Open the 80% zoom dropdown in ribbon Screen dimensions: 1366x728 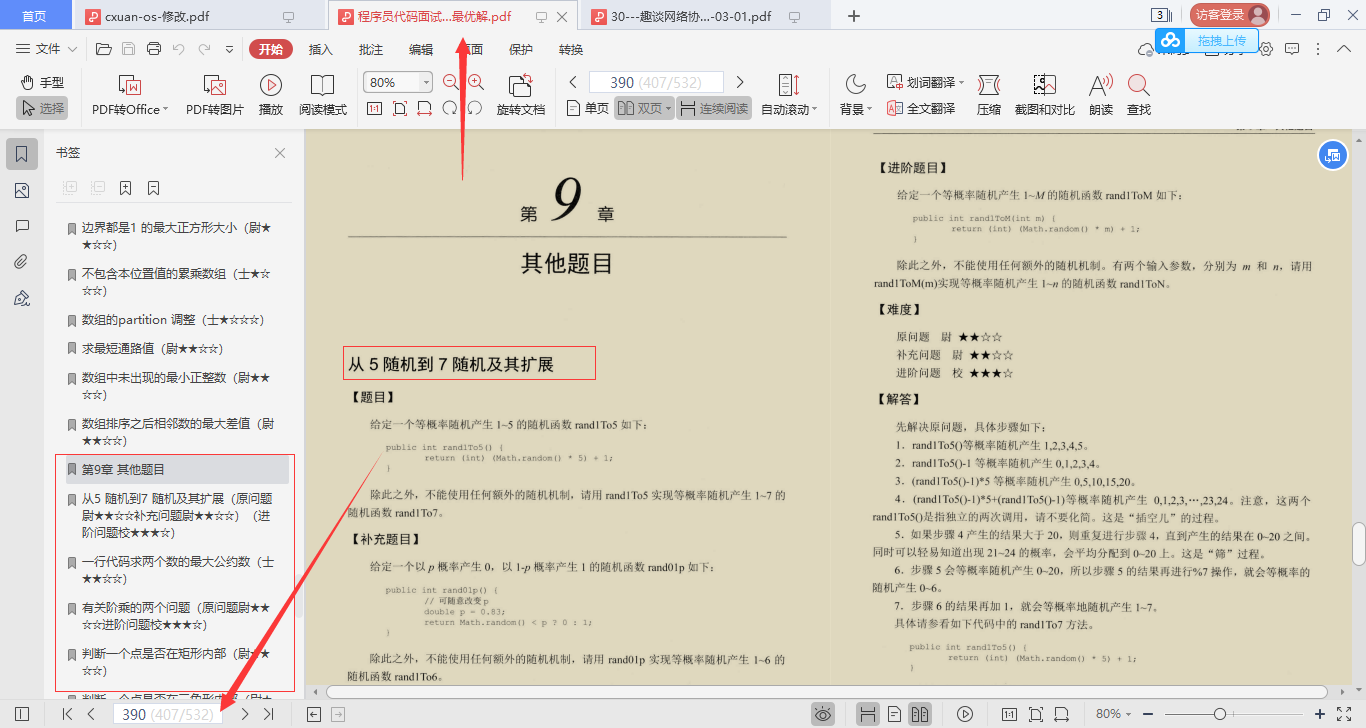[427, 82]
